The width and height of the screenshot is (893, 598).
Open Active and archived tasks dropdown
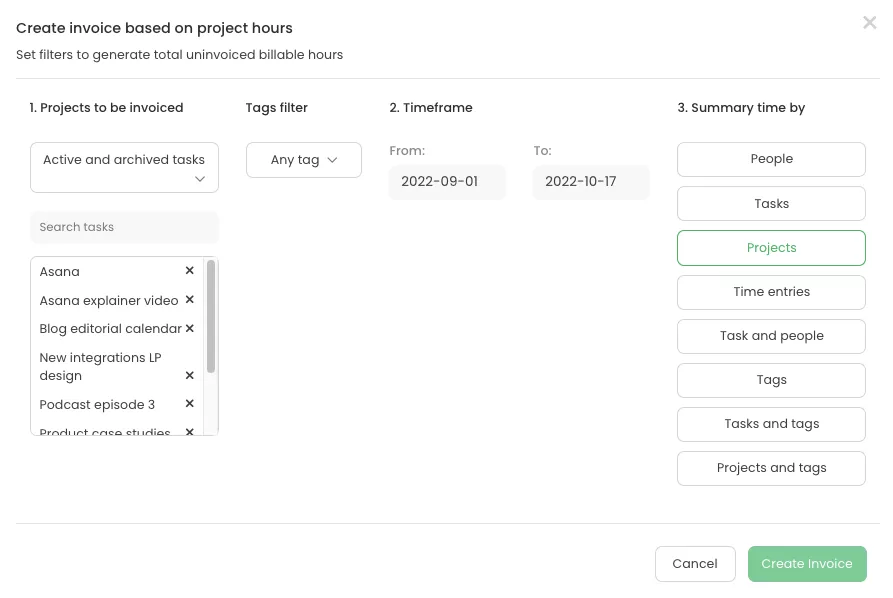(124, 168)
